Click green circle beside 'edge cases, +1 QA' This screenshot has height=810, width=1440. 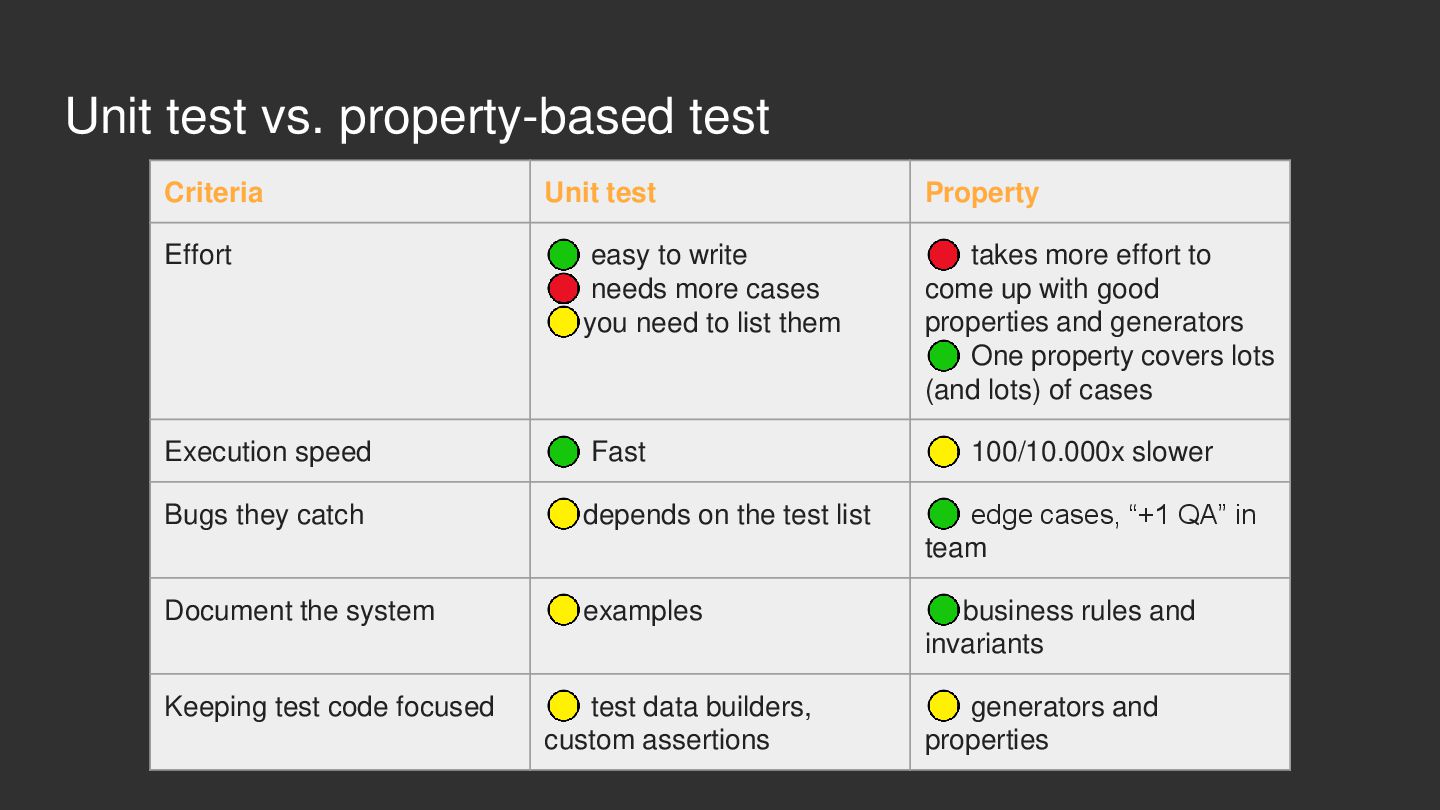tap(944, 514)
